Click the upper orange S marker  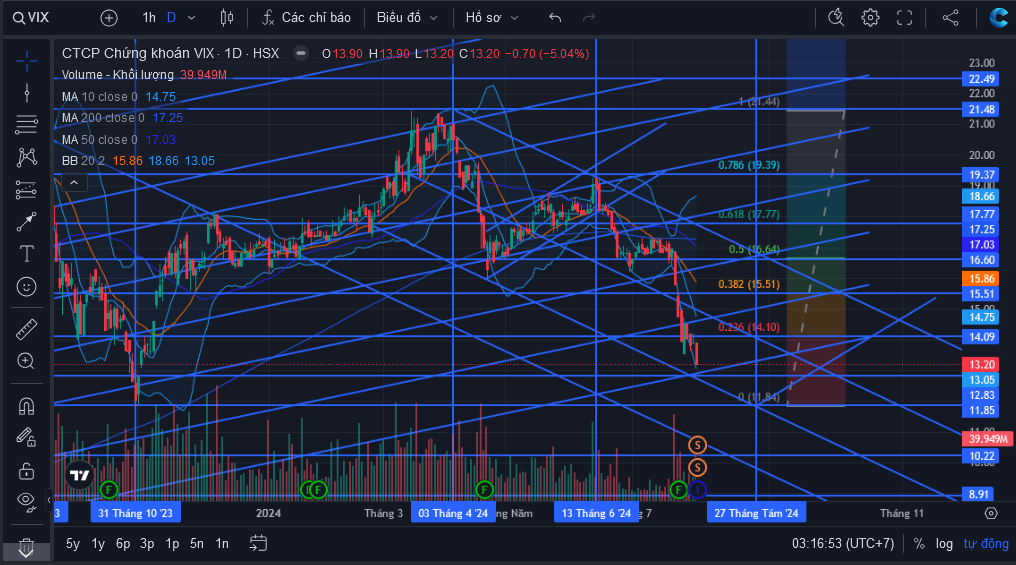tap(697, 444)
